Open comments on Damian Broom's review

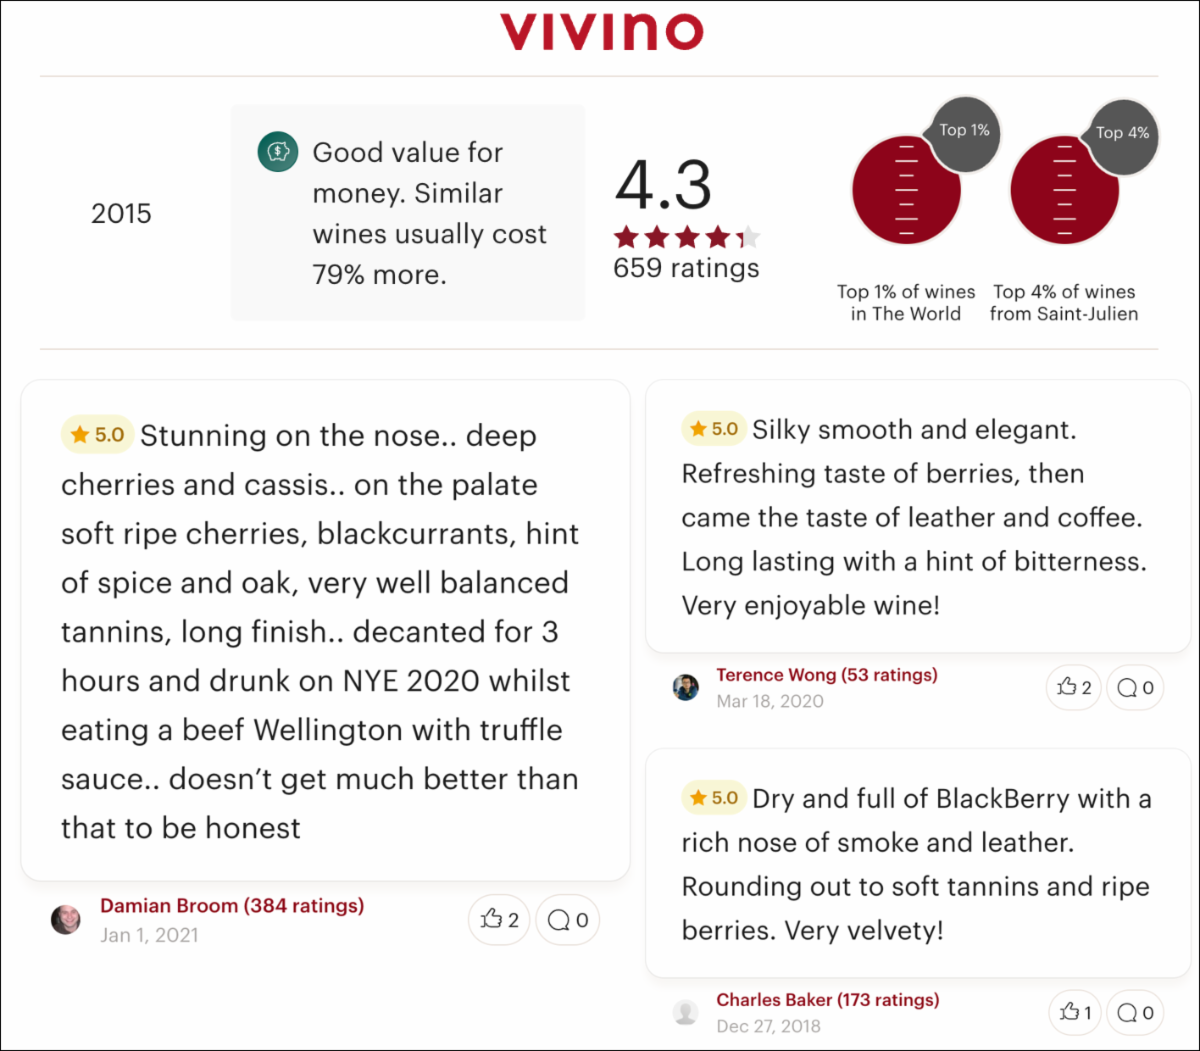[568, 919]
